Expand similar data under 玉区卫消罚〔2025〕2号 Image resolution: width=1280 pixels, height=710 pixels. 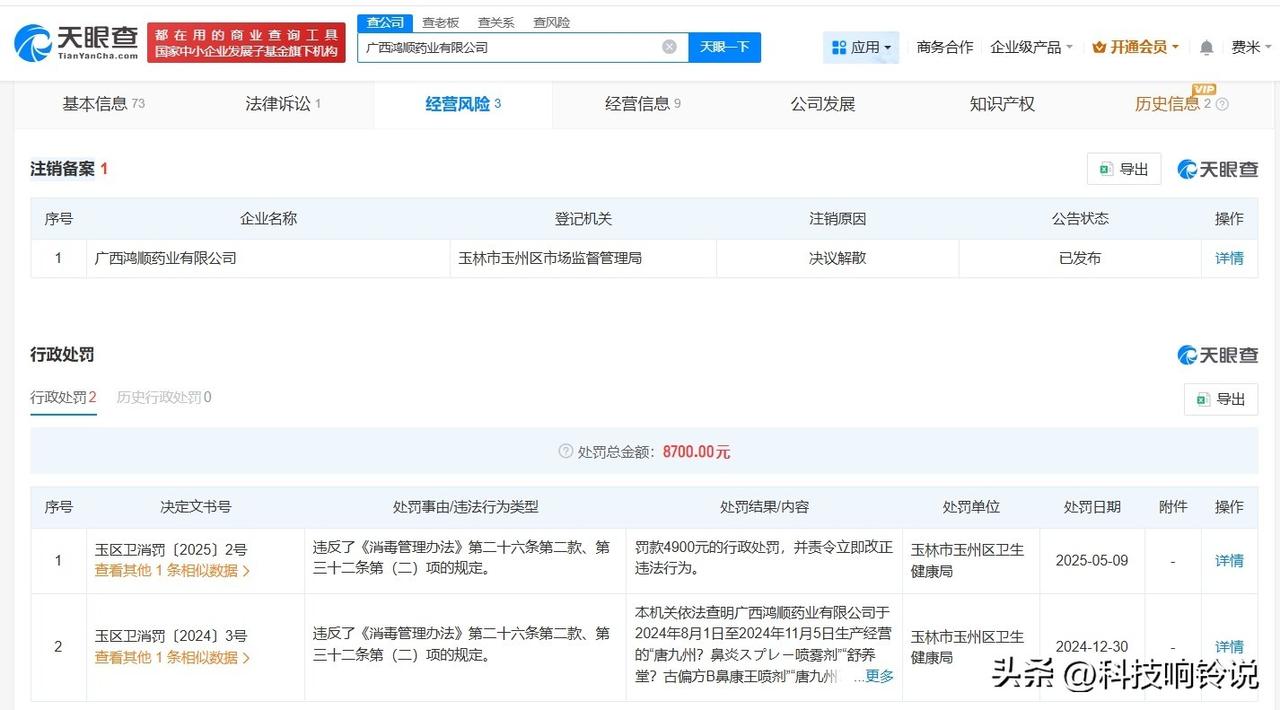172,571
